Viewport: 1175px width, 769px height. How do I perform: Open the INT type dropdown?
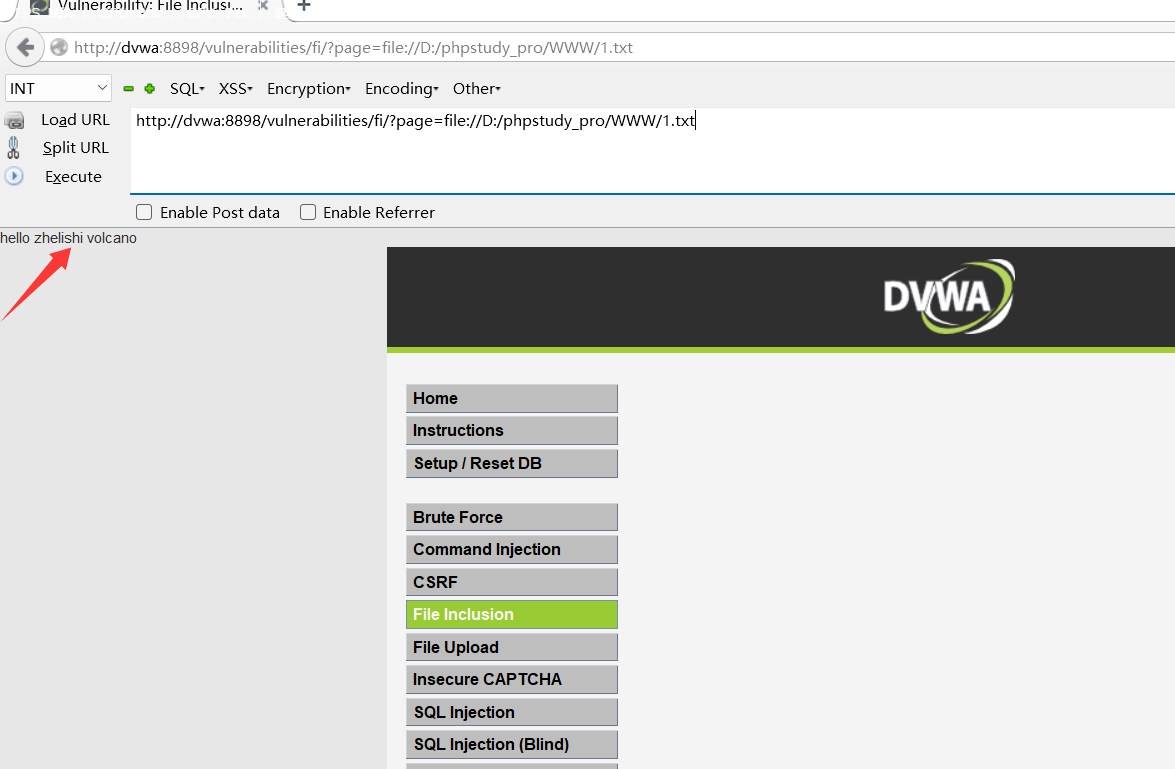[58, 88]
